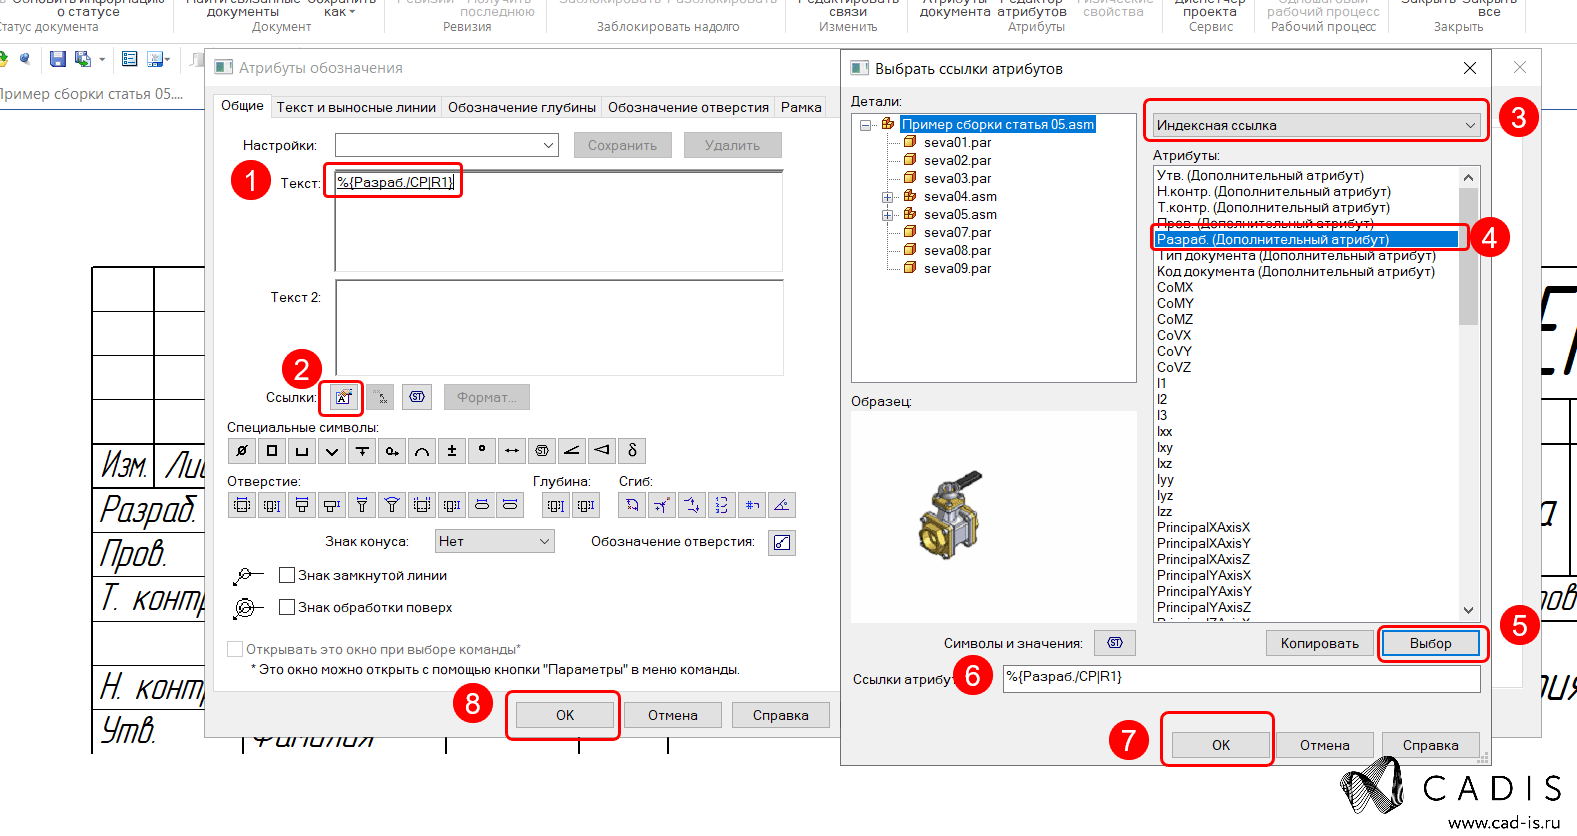Select seva09.par in the Детали tree
Image resolution: width=1577 pixels, height=836 pixels.
957,269
